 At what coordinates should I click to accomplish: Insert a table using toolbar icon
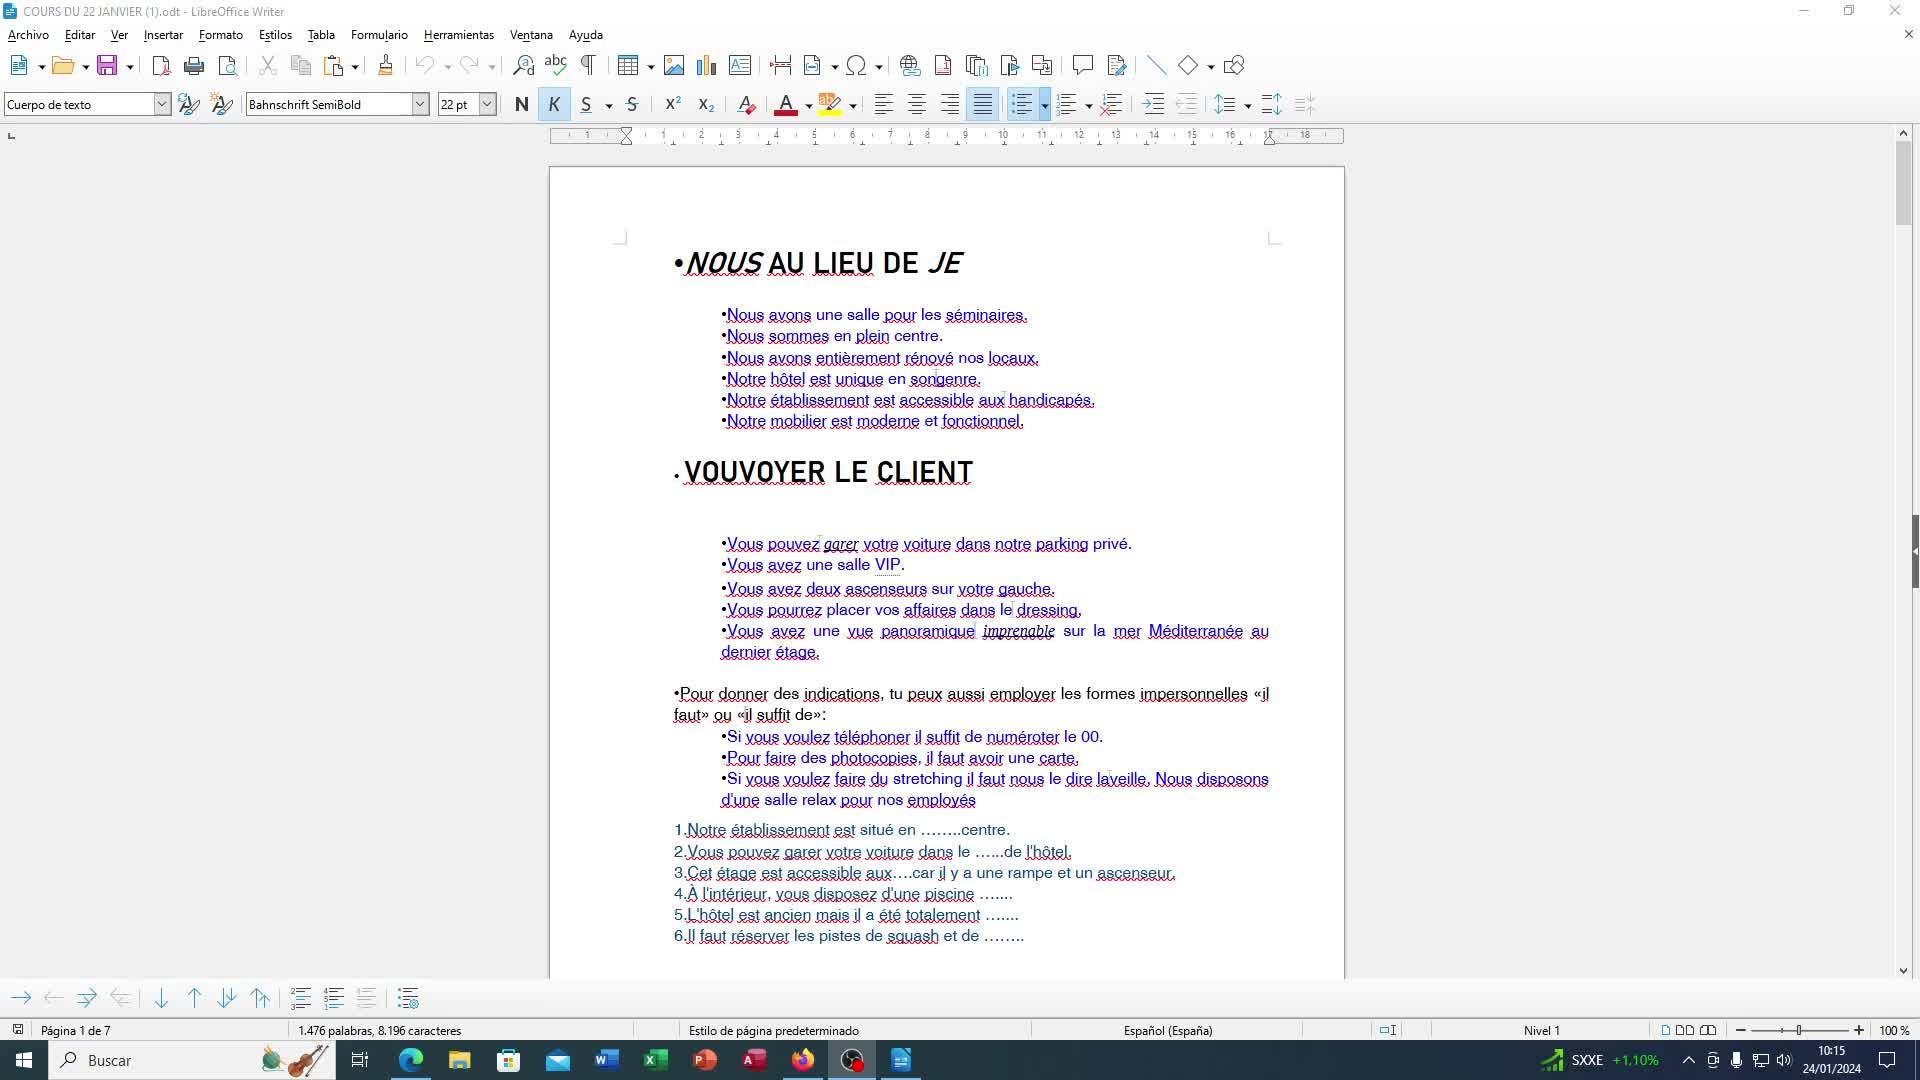[628, 66]
